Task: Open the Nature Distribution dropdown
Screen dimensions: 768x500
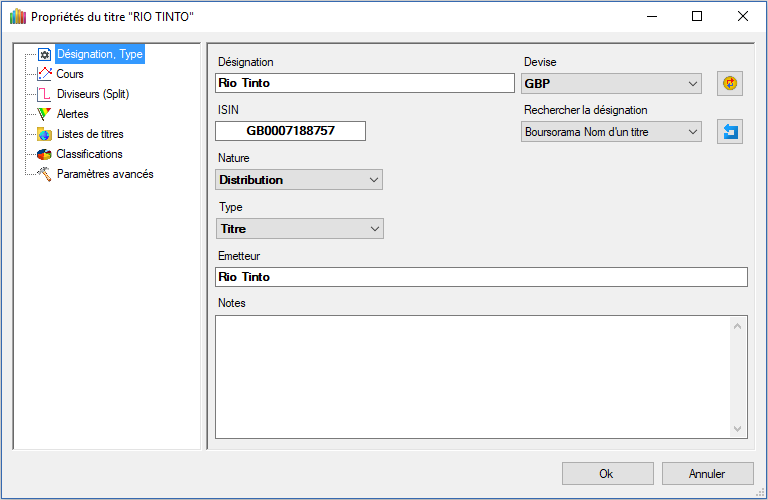Action: click(299, 180)
